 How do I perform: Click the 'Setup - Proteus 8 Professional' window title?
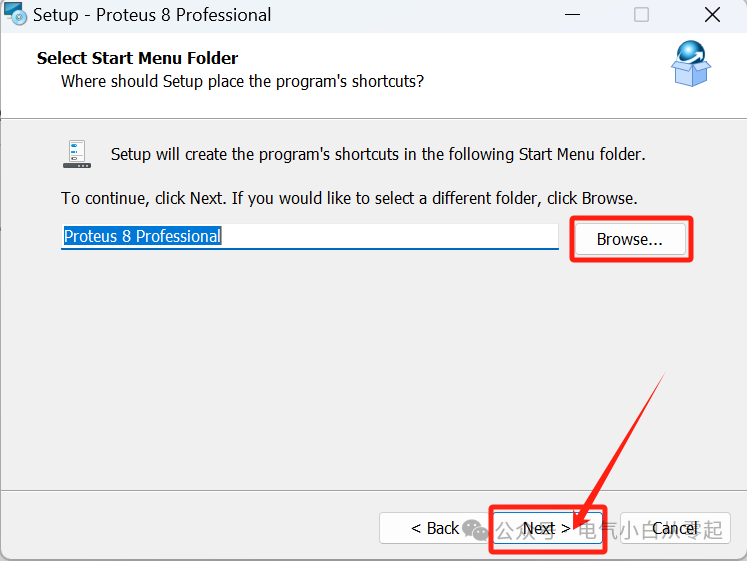(x=152, y=15)
